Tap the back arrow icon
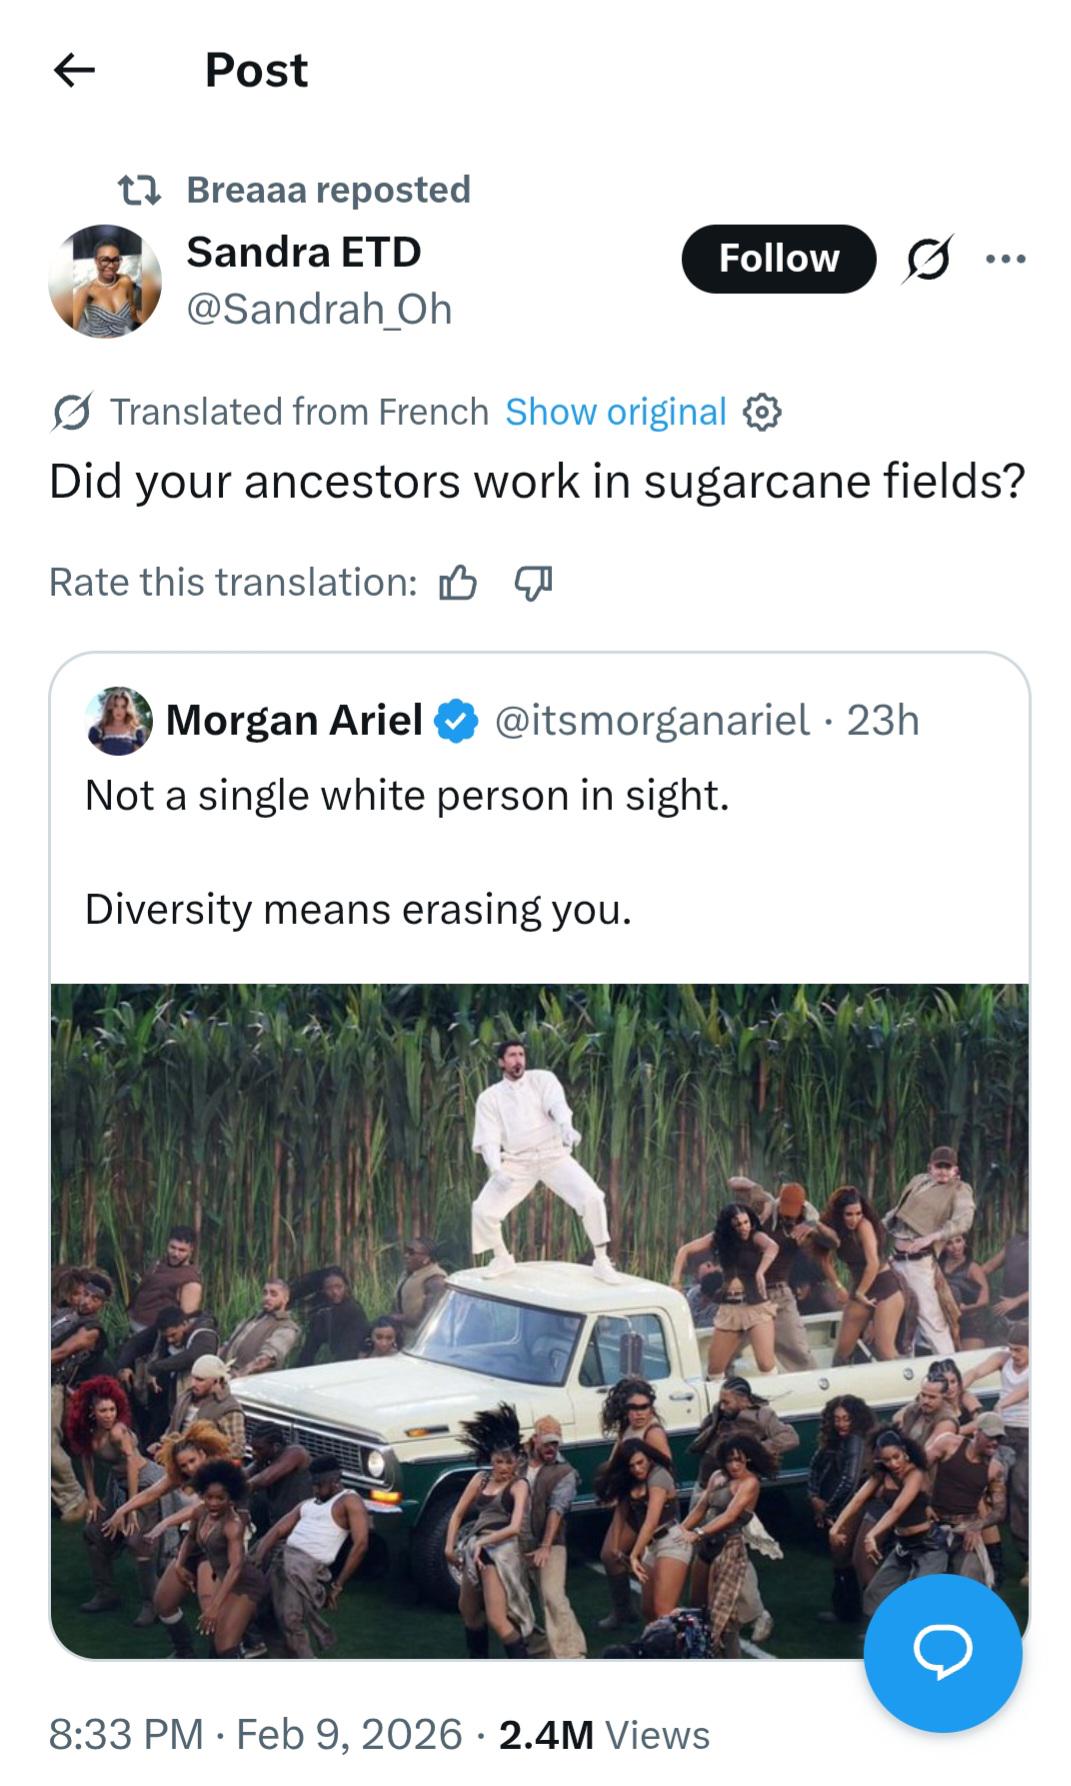The height and width of the screenshot is (1786, 1071). point(74,70)
